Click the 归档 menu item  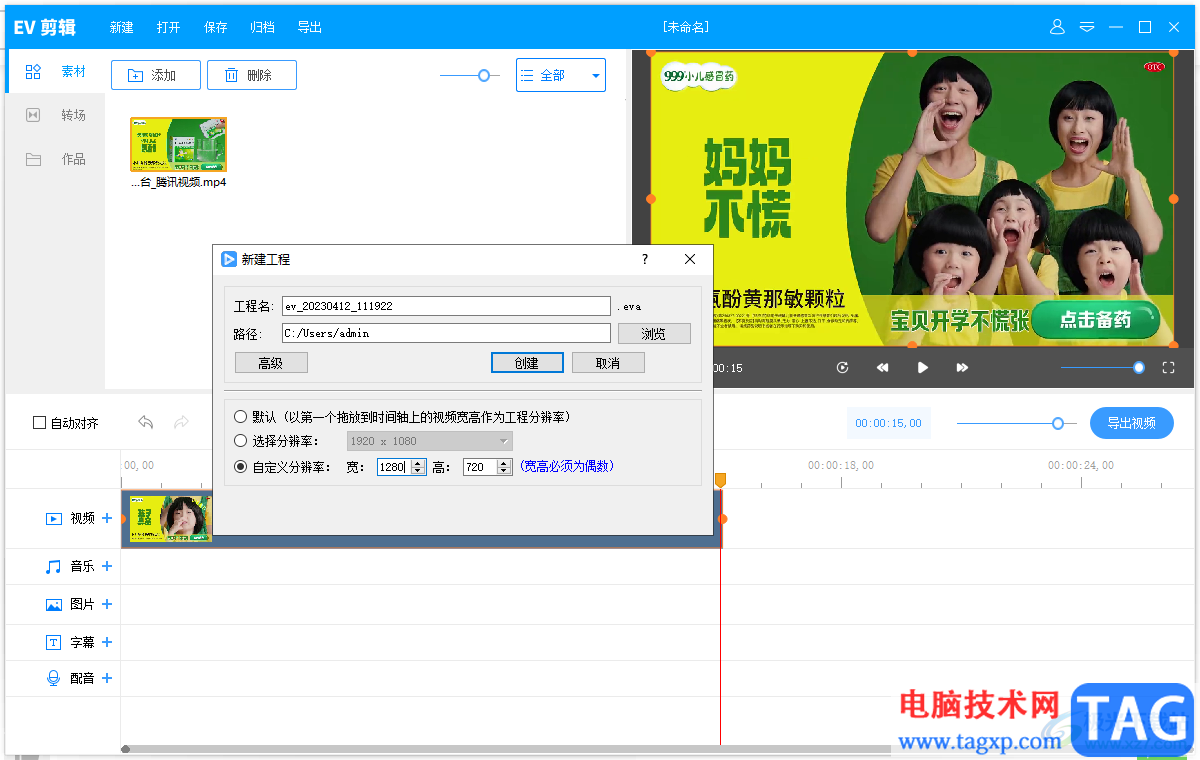tap(263, 27)
